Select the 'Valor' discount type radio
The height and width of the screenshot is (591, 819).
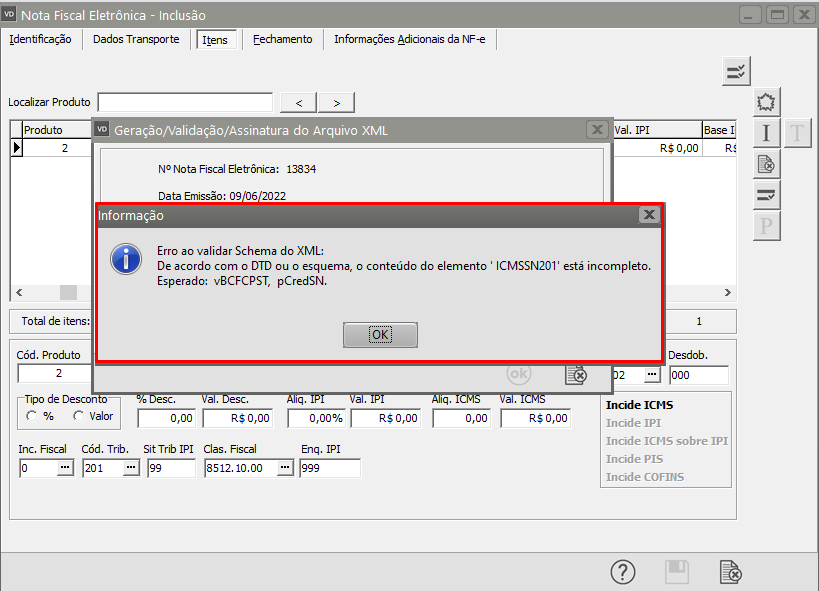click(x=79, y=416)
